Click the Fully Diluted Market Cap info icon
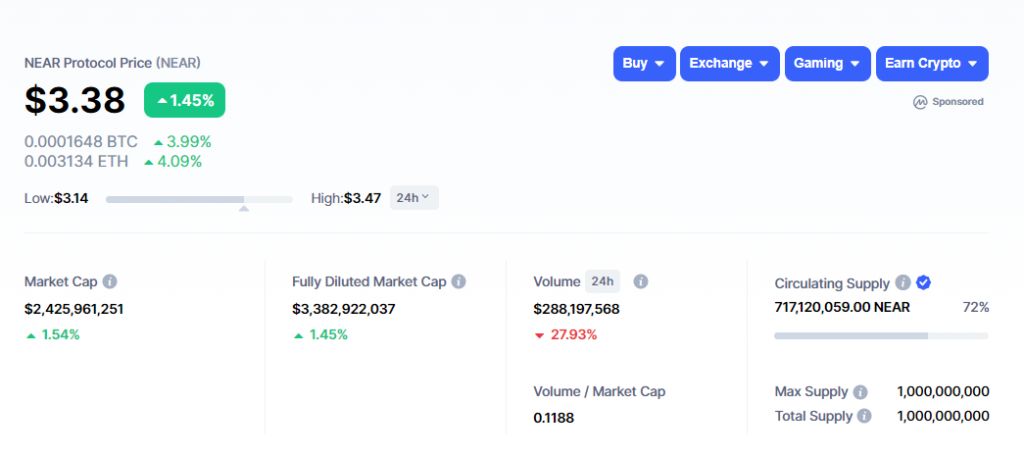The height and width of the screenshot is (456, 1024). [459, 282]
